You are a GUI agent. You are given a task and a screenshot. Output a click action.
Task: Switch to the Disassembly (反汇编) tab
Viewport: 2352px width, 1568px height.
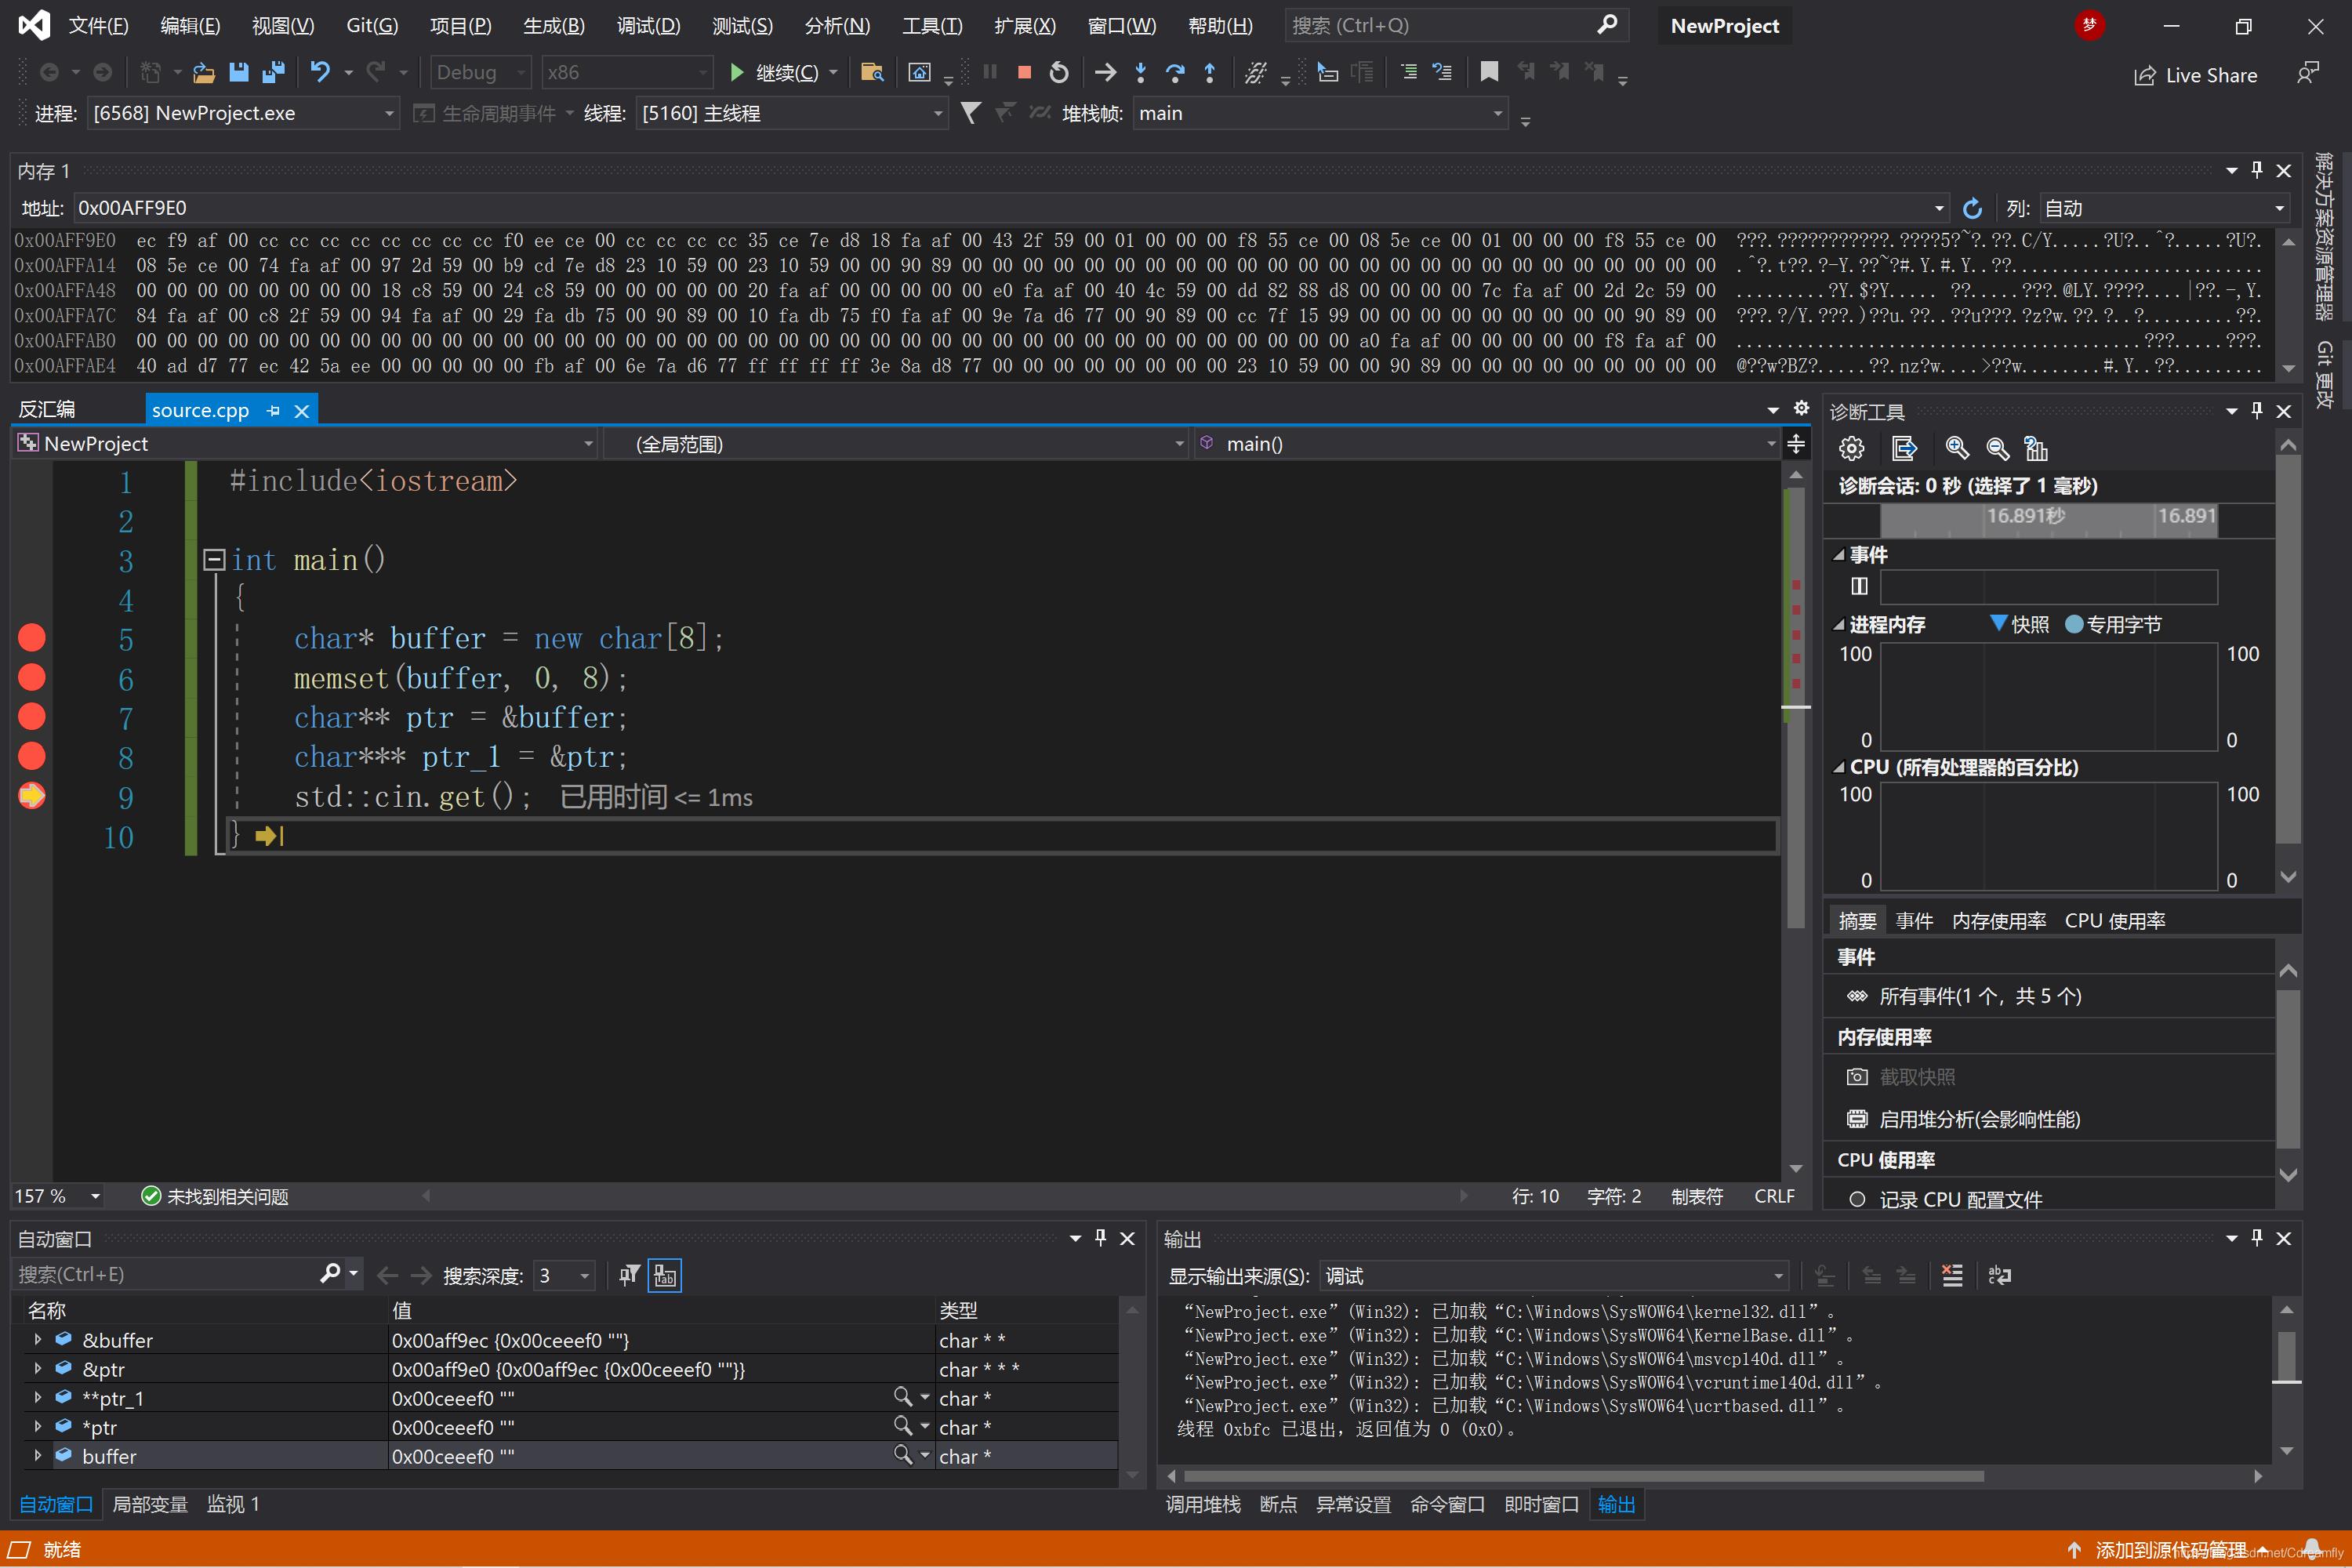(47, 409)
